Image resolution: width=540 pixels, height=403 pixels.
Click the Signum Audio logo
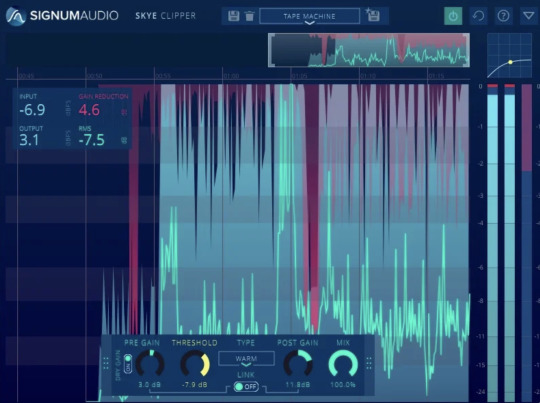coord(62,16)
